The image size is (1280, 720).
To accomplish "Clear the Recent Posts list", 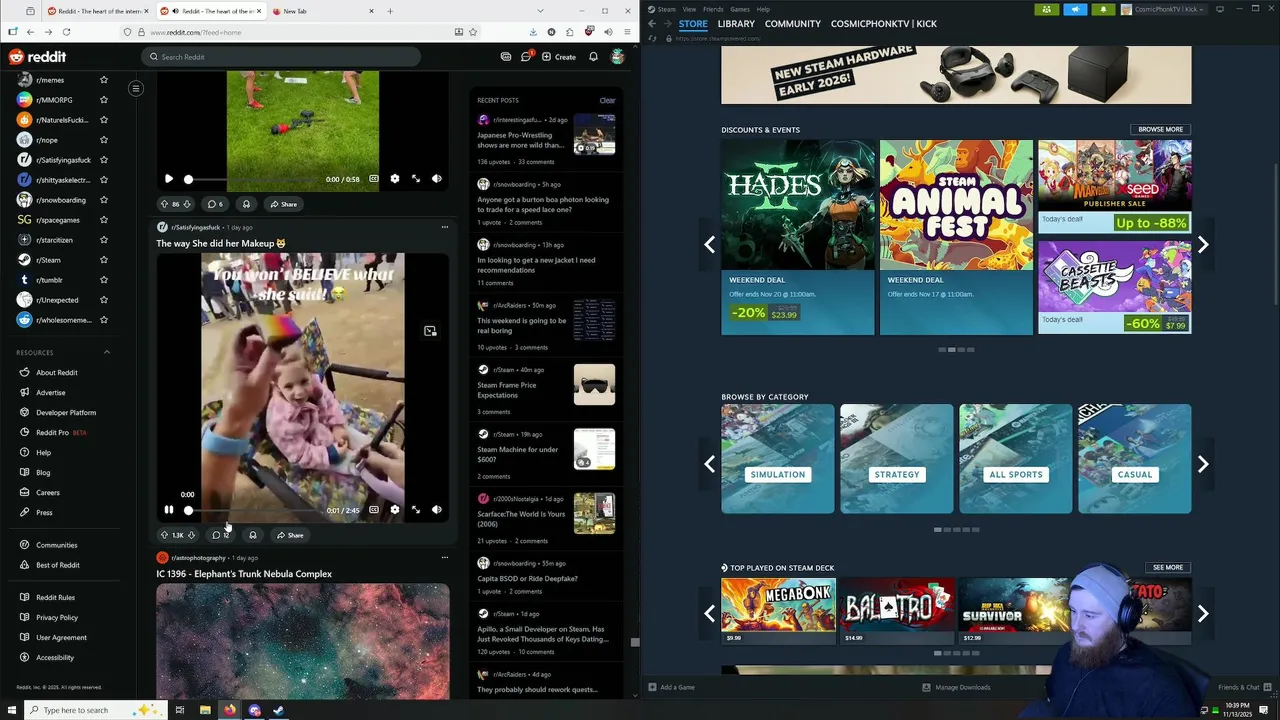I will pyautogui.click(x=607, y=100).
